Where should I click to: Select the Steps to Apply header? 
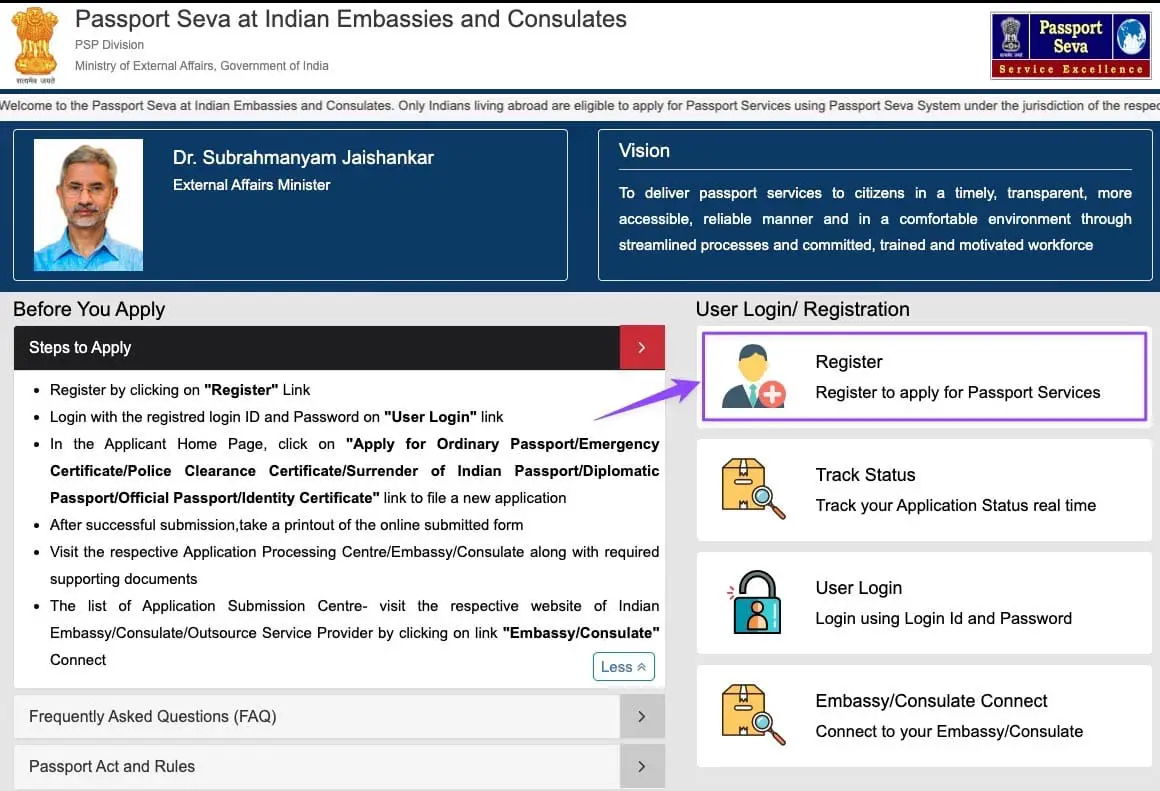pos(317,348)
